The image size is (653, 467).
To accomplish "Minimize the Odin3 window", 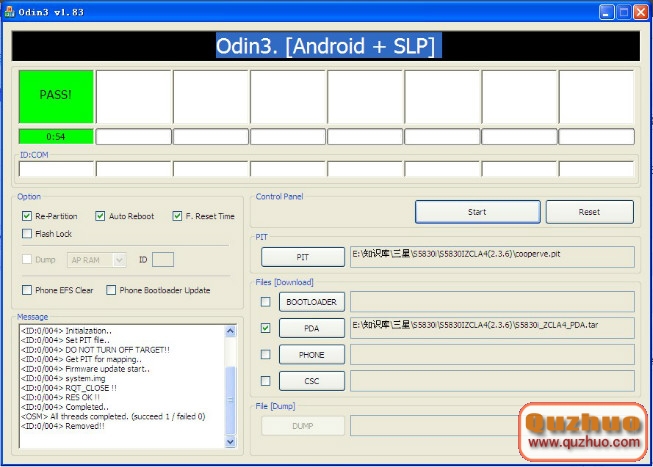I will (x=606, y=12).
